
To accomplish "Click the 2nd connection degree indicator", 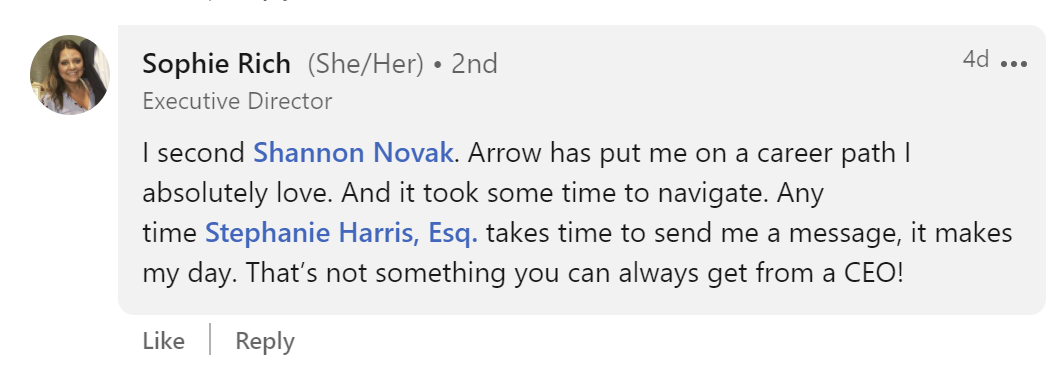I will coord(475,64).
